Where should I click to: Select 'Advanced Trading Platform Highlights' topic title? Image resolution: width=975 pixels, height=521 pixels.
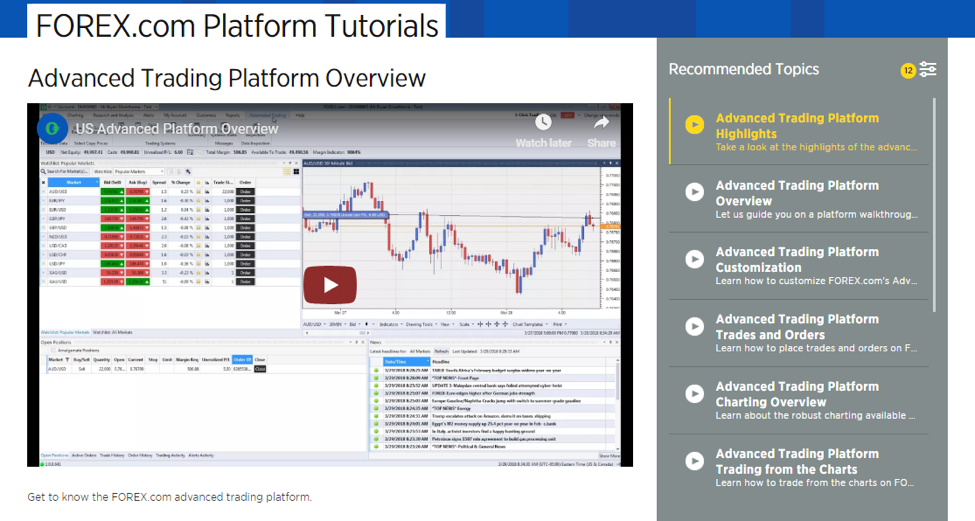[x=797, y=126]
